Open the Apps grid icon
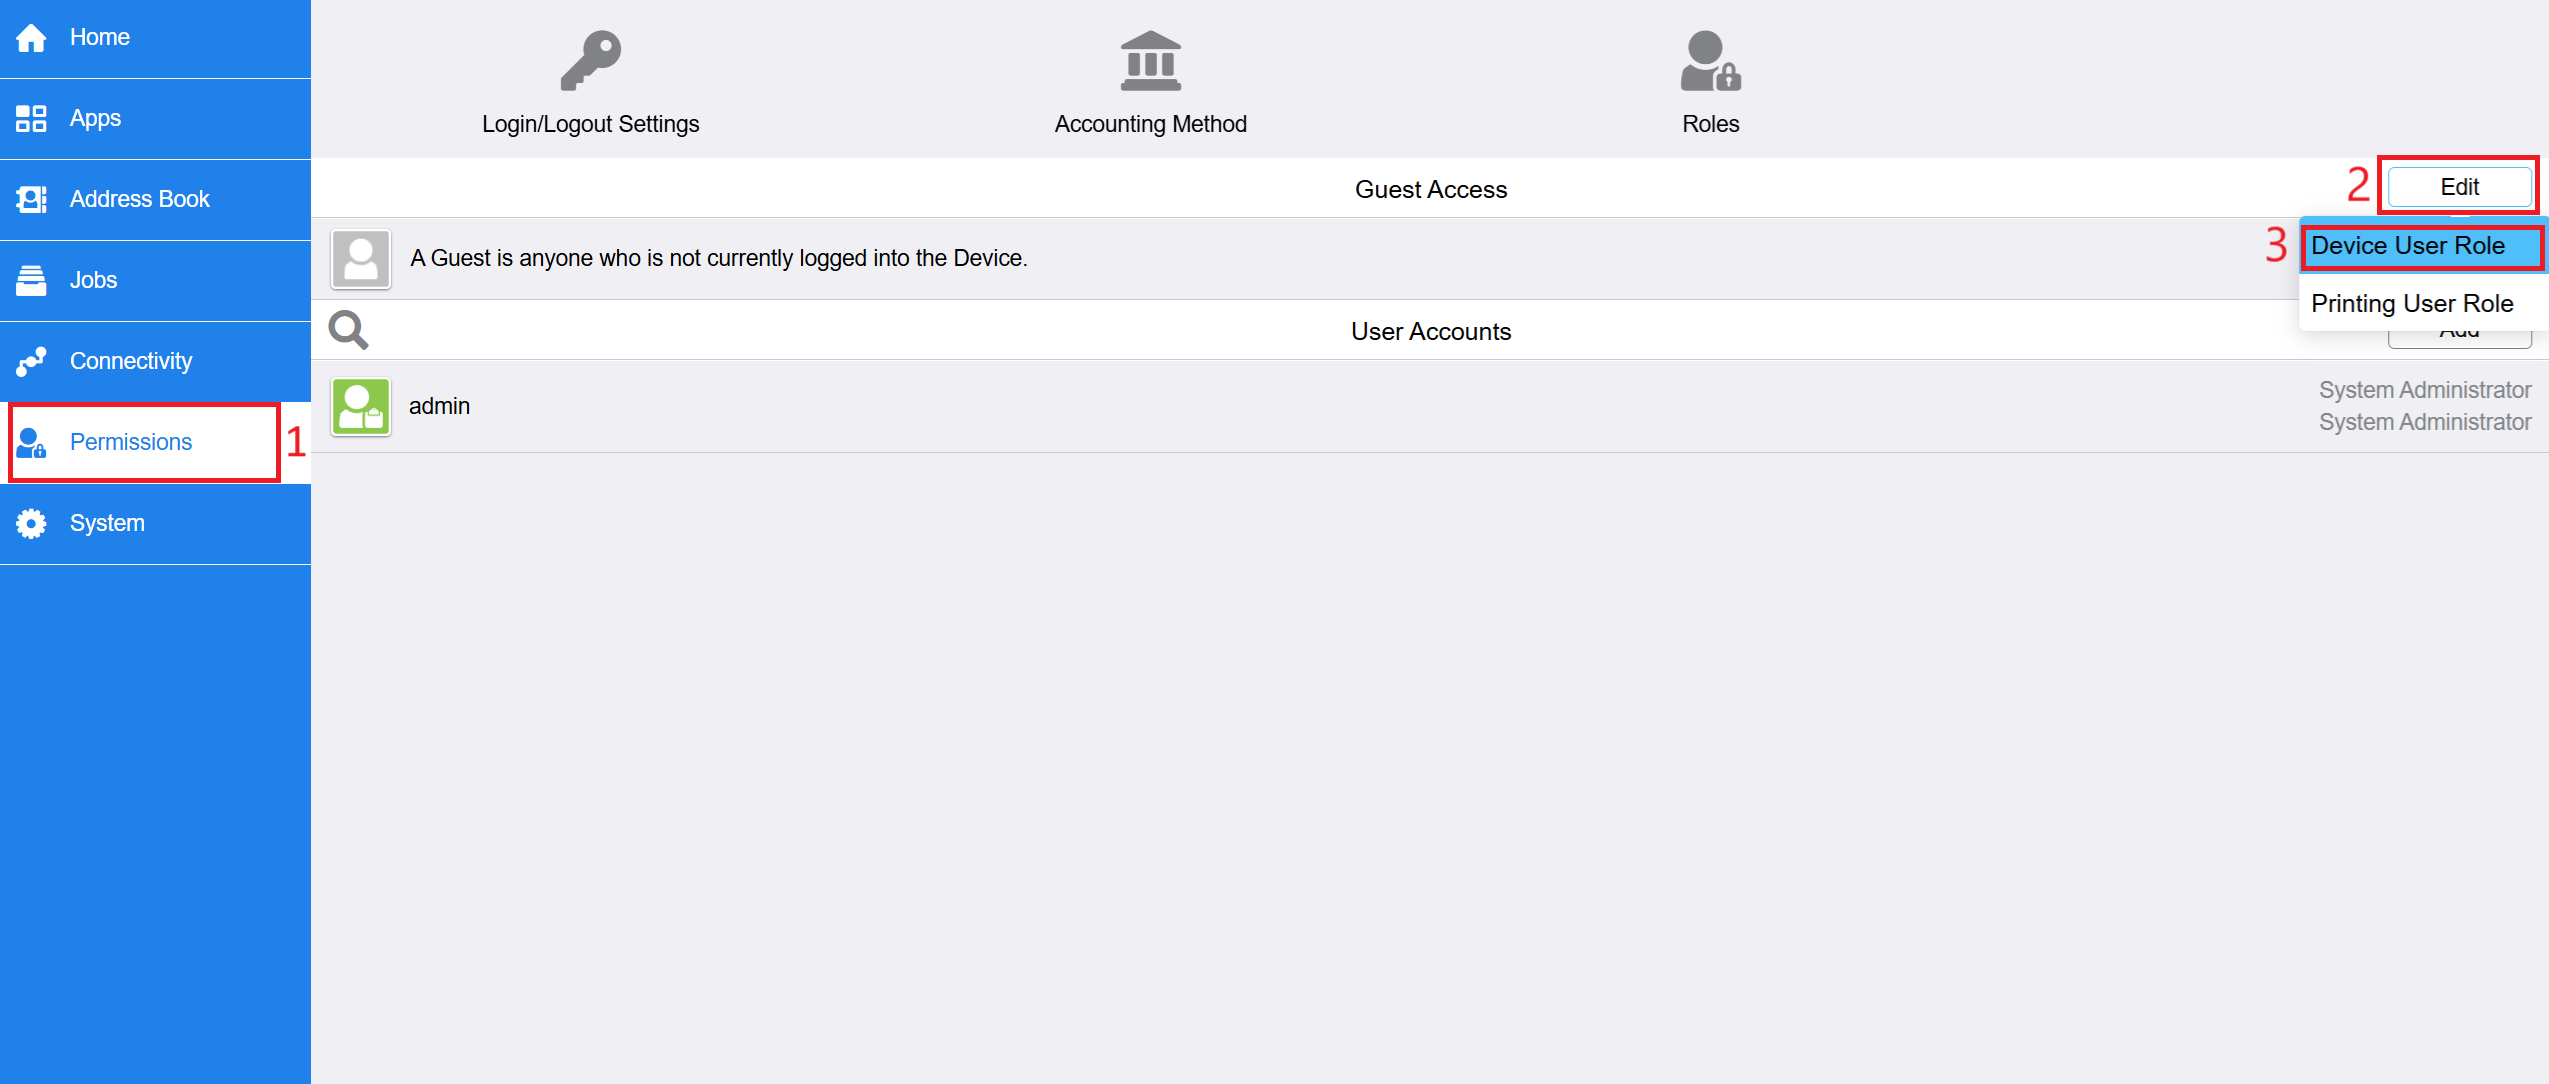 tap(31, 119)
